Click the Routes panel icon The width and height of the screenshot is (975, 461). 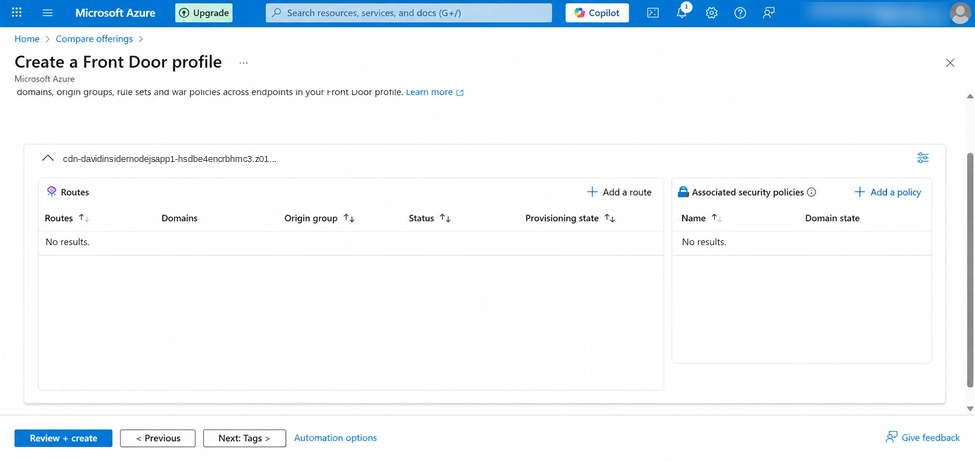[x=52, y=192]
